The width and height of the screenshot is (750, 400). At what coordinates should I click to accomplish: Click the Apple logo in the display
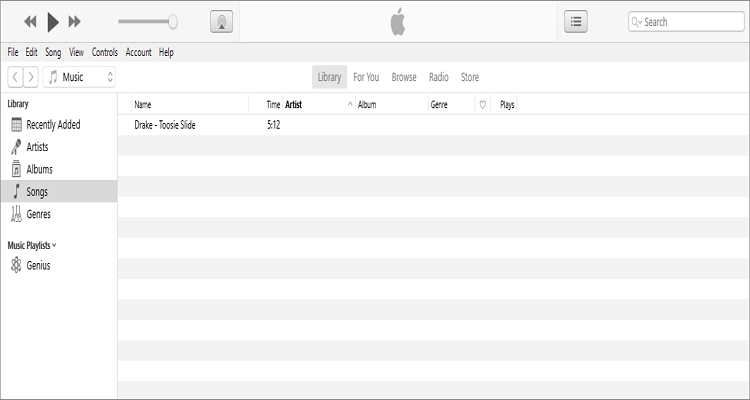[x=398, y=22]
